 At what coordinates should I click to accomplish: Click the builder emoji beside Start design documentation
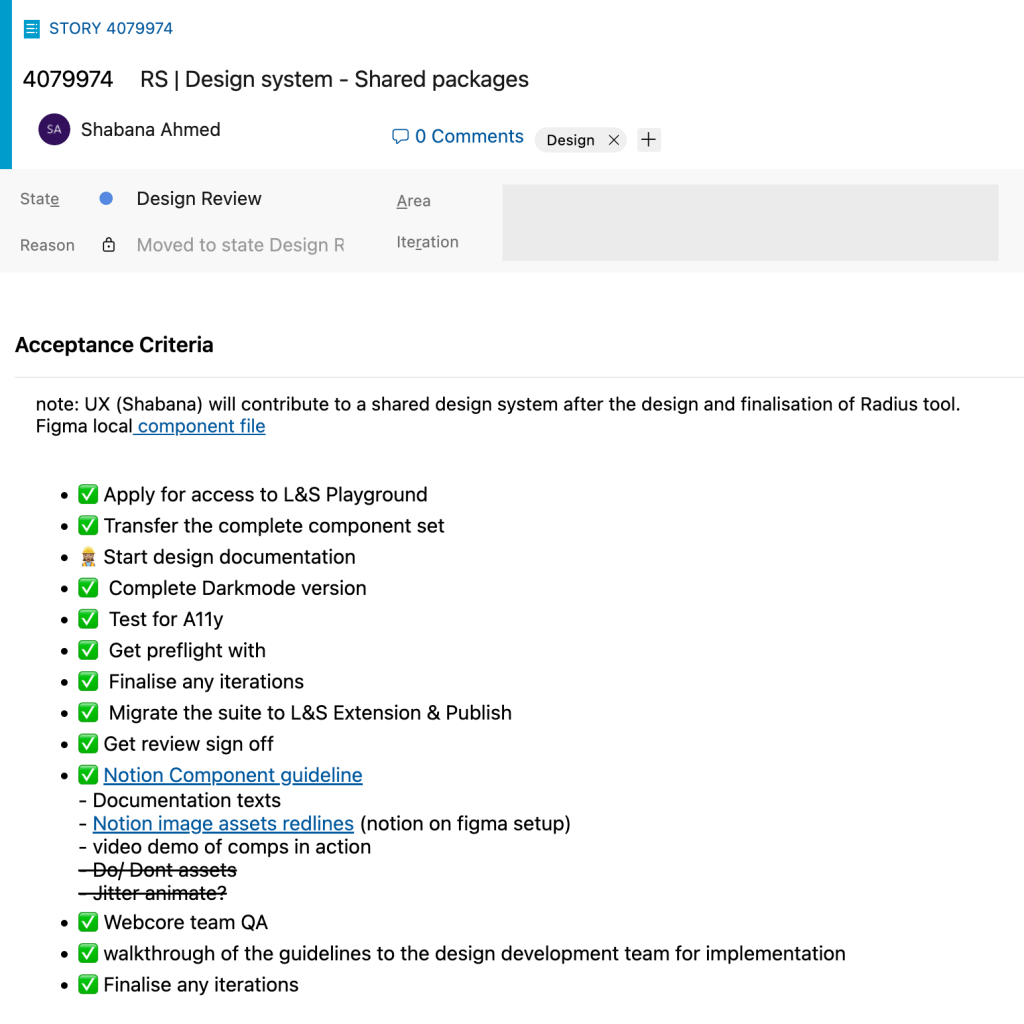(x=88, y=556)
